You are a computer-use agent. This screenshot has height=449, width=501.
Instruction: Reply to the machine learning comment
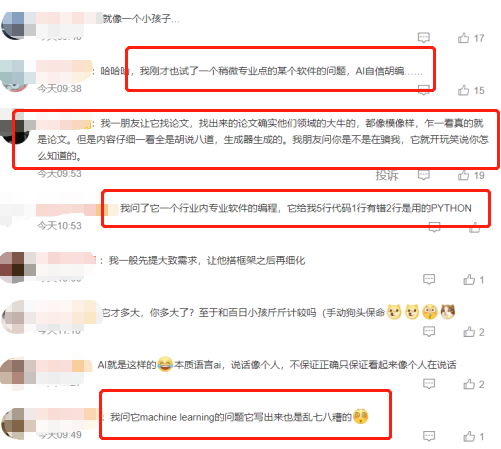click(x=429, y=436)
